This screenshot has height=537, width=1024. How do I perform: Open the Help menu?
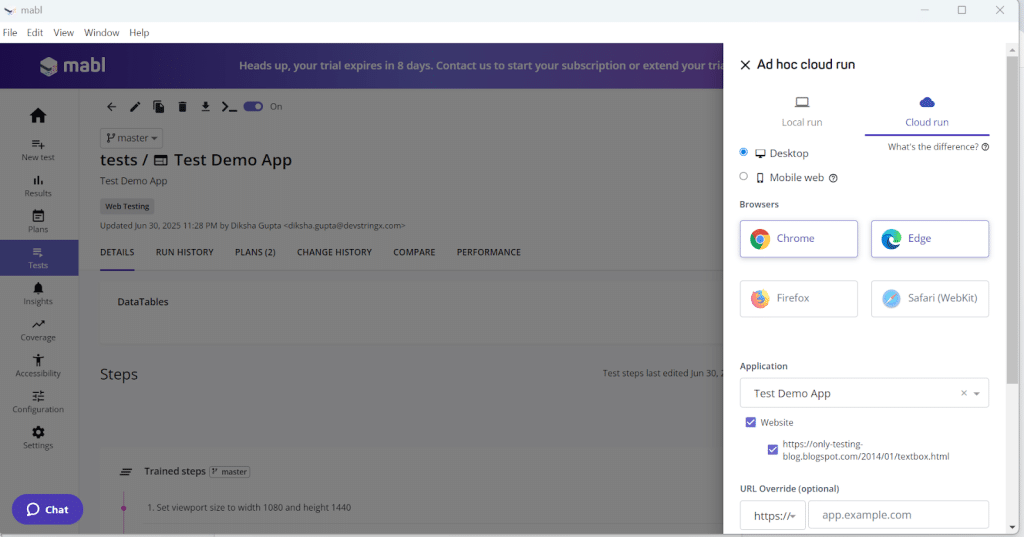(x=139, y=33)
